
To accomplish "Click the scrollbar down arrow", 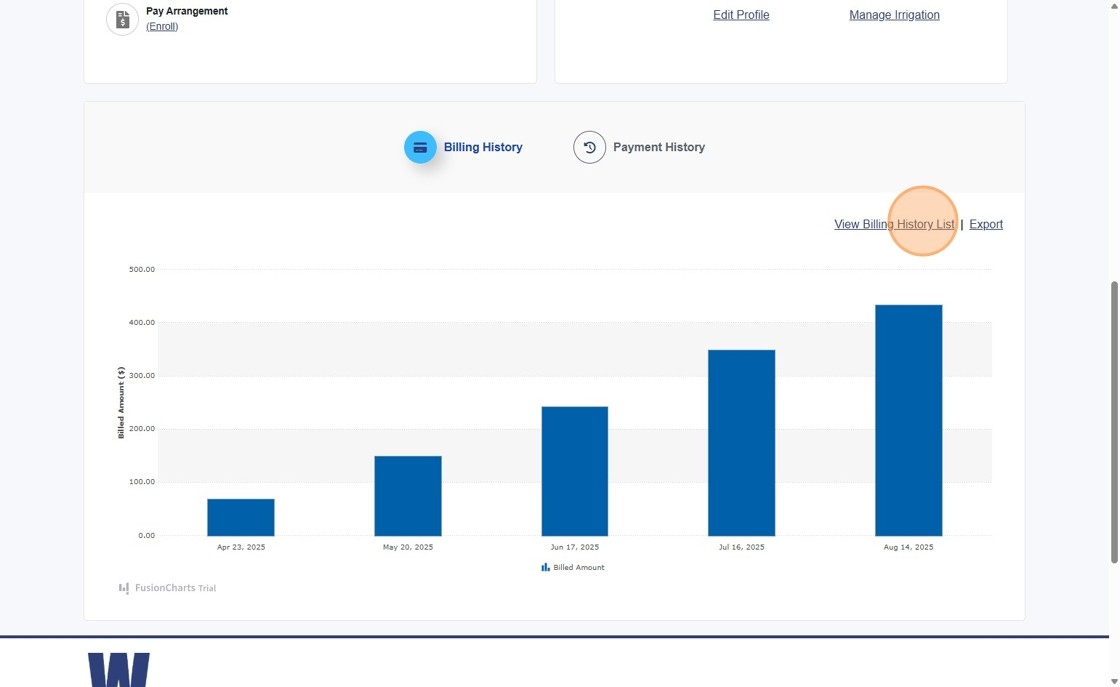I will [1114, 681].
